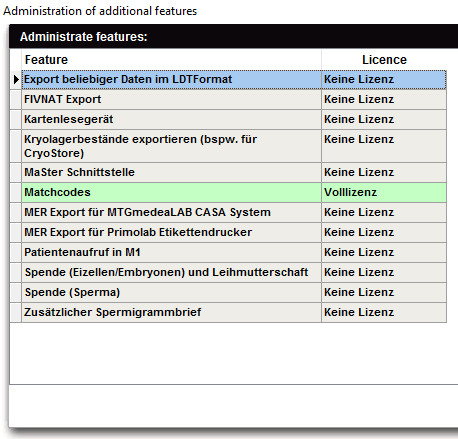This screenshot has width=458, height=439.
Task: Click the Licence column header
Action: (384, 60)
